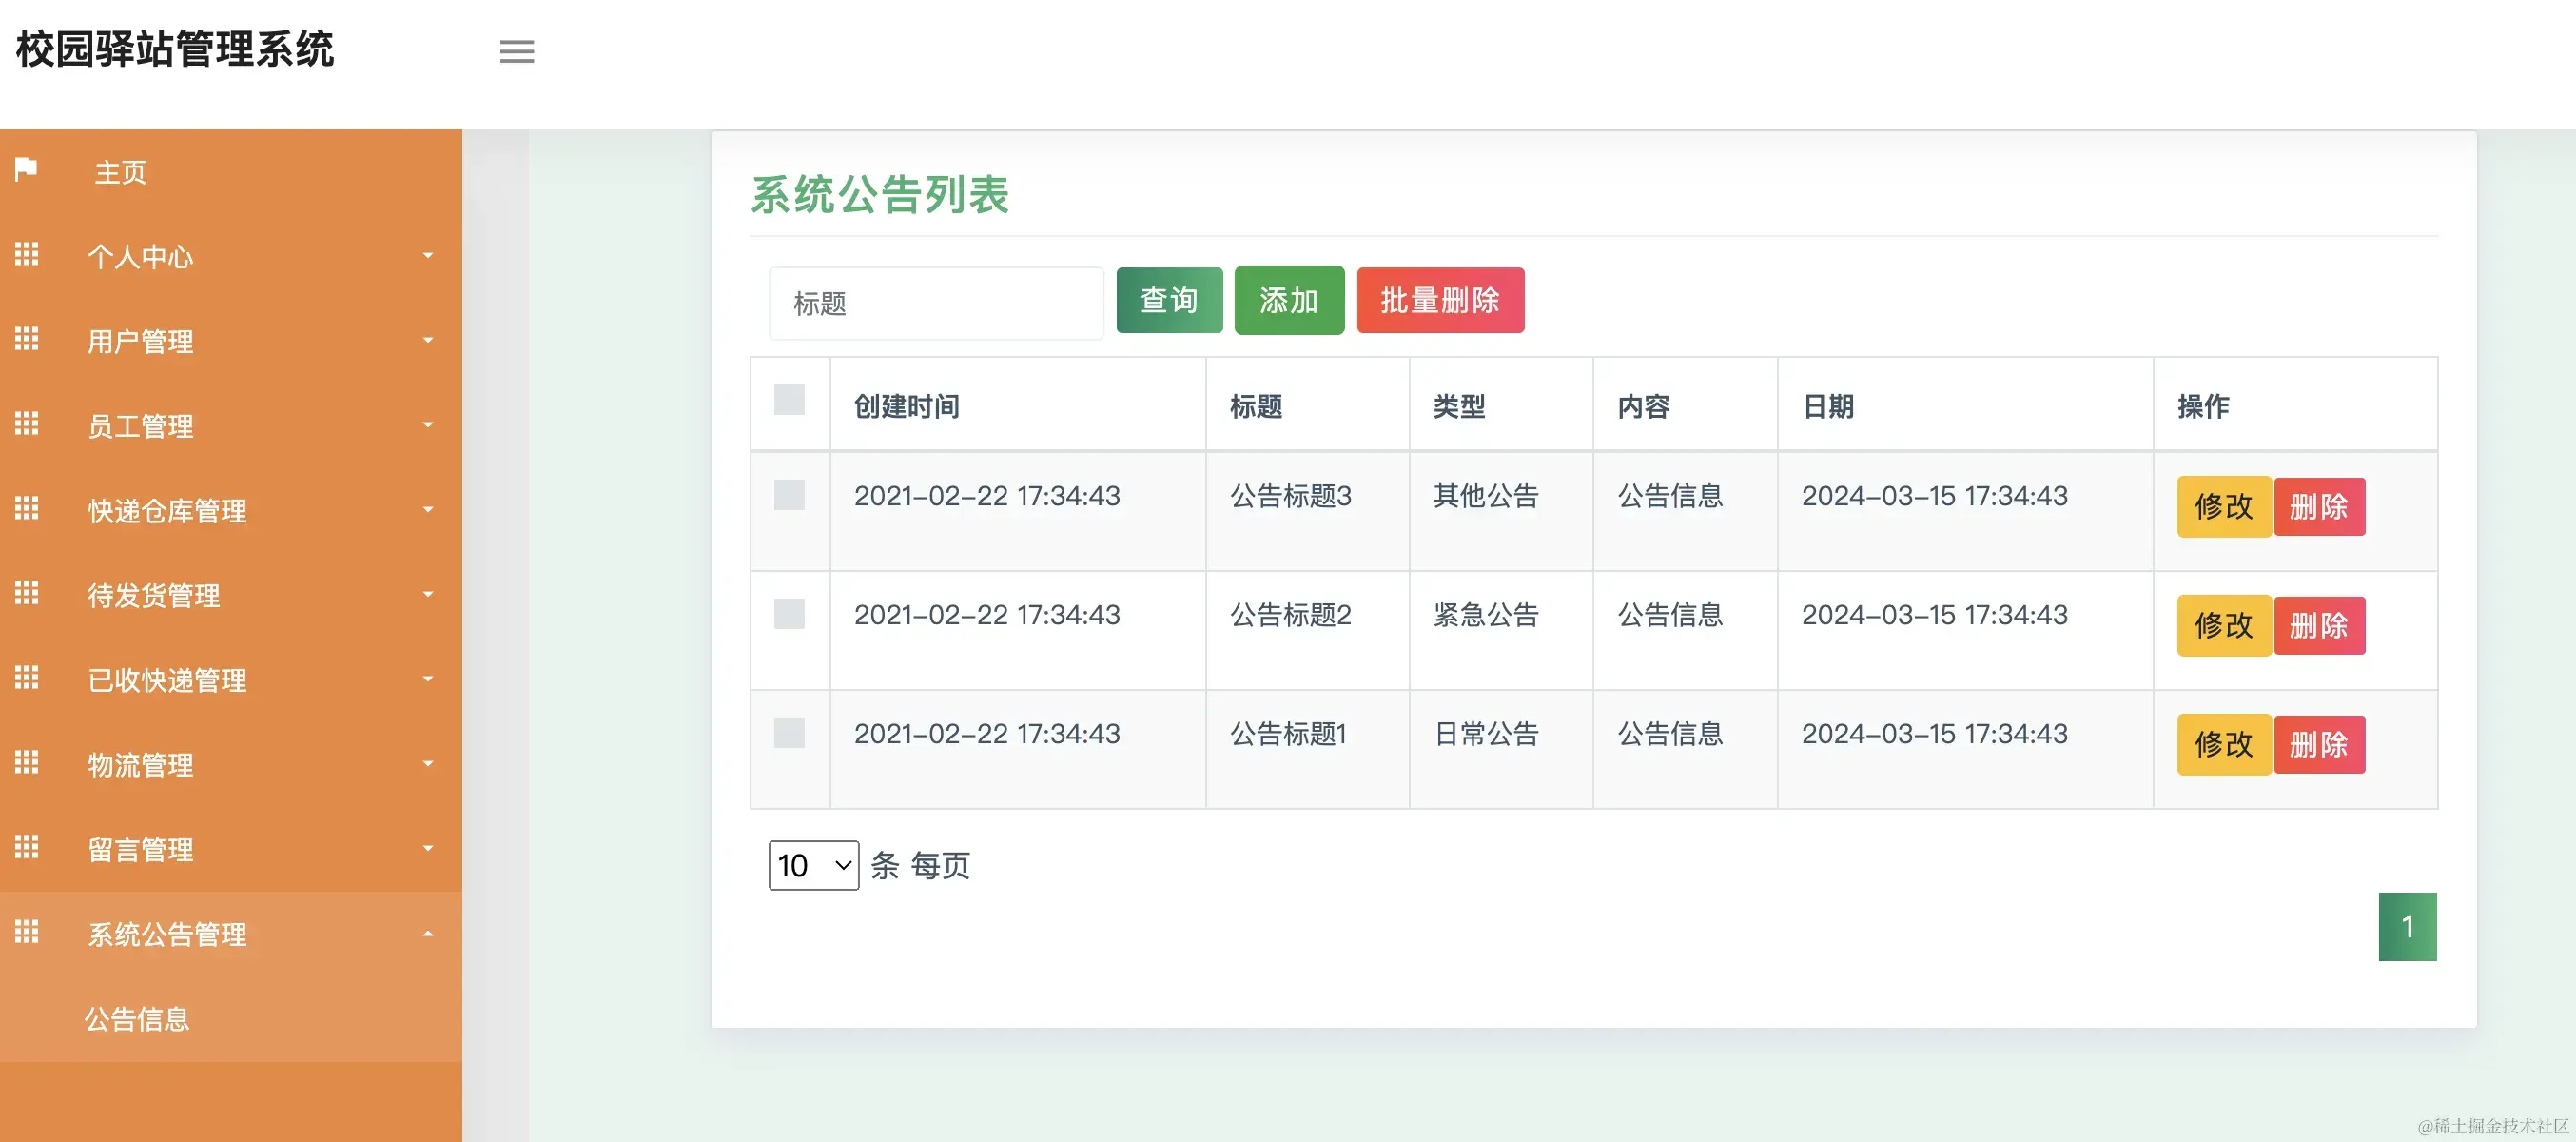The height and width of the screenshot is (1142, 2576).
Task: Click the grid icon beside 员工管理
Action: point(27,424)
